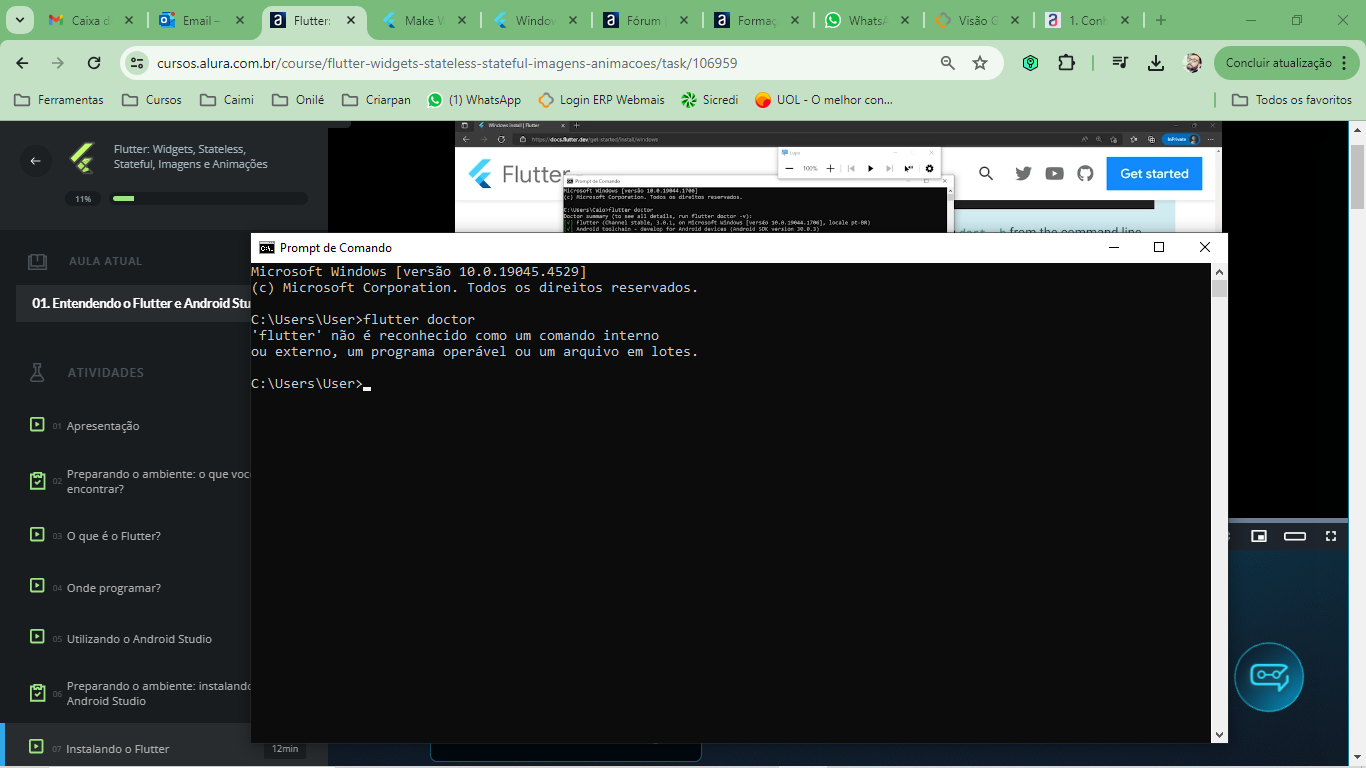Open the tab search dropdown arrow
Image resolution: width=1366 pixels, height=768 pixels.
pyautogui.click(x=20, y=20)
